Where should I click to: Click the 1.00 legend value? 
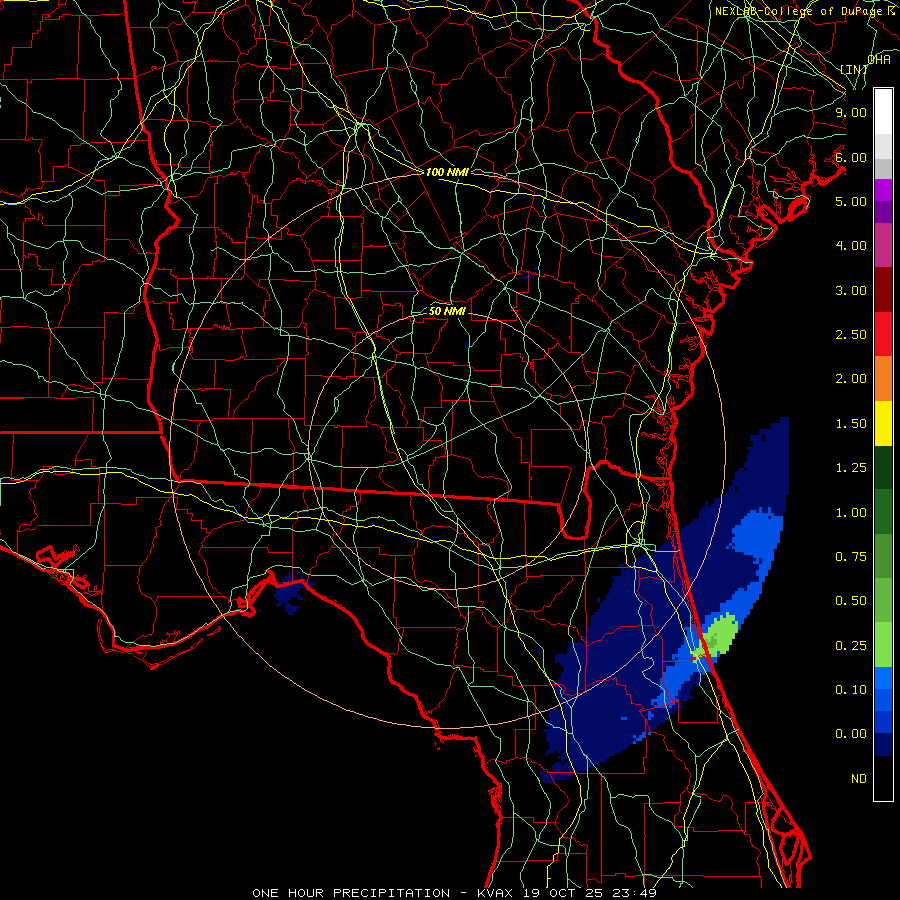point(851,513)
